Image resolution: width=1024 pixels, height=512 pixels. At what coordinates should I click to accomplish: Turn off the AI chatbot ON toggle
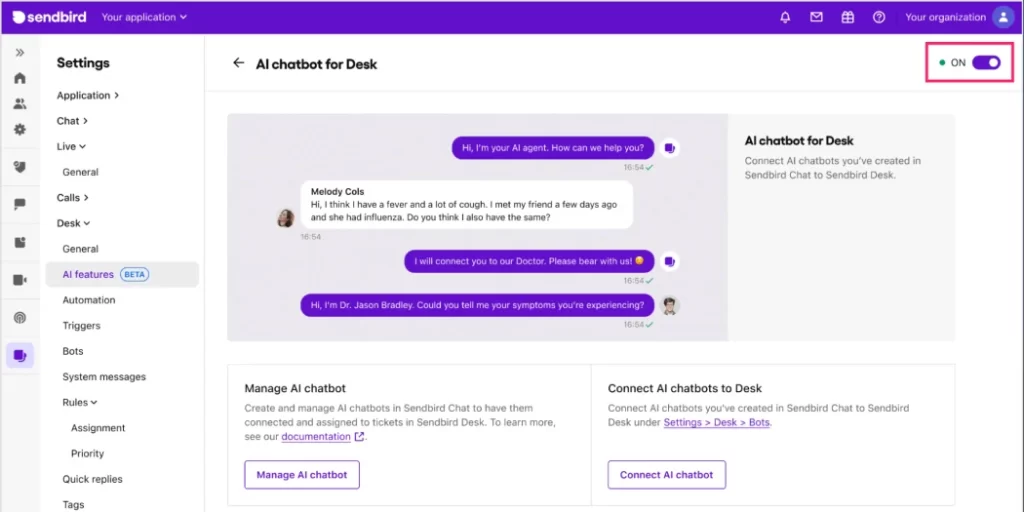pyautogui.click(x=986, y=63)
